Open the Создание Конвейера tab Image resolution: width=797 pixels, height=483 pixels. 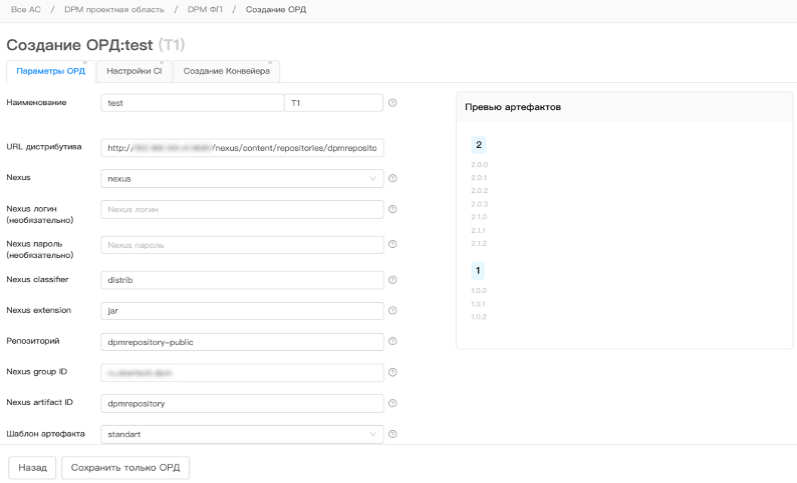pos(226,71)
